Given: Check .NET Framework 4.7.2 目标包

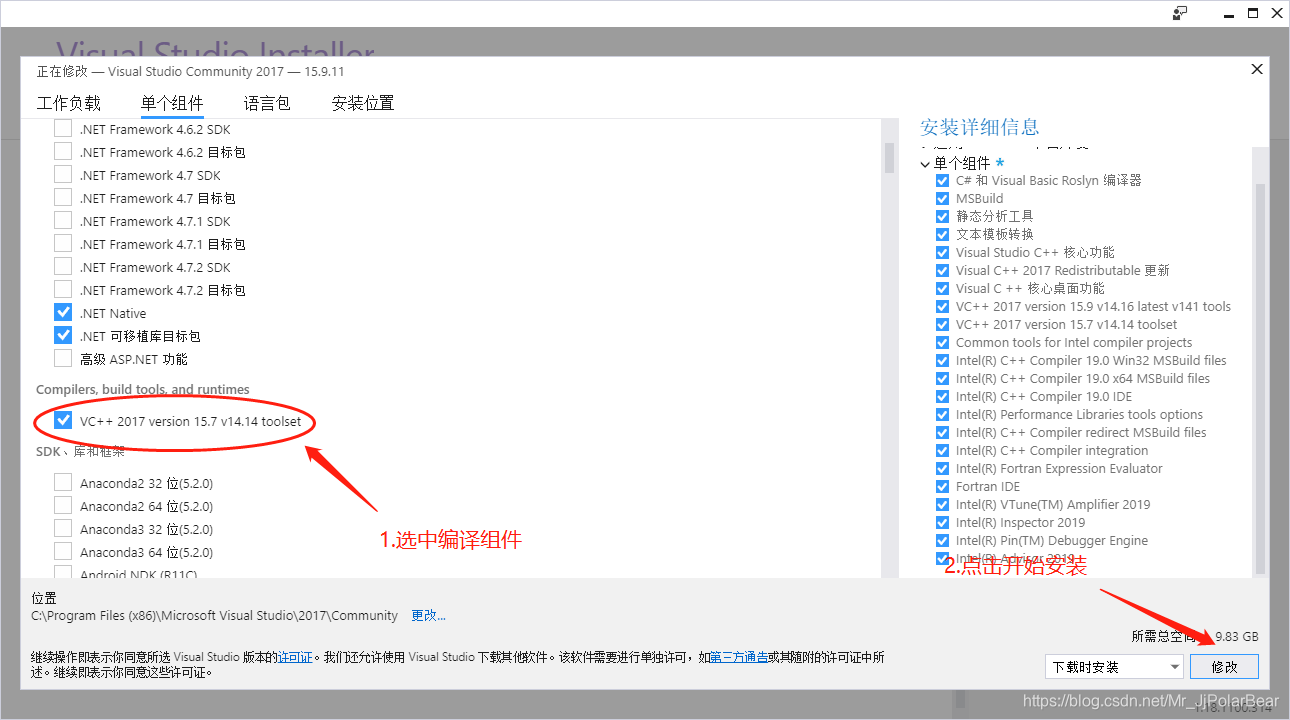Looking at the screenshot, I should (x=63, y=290).
